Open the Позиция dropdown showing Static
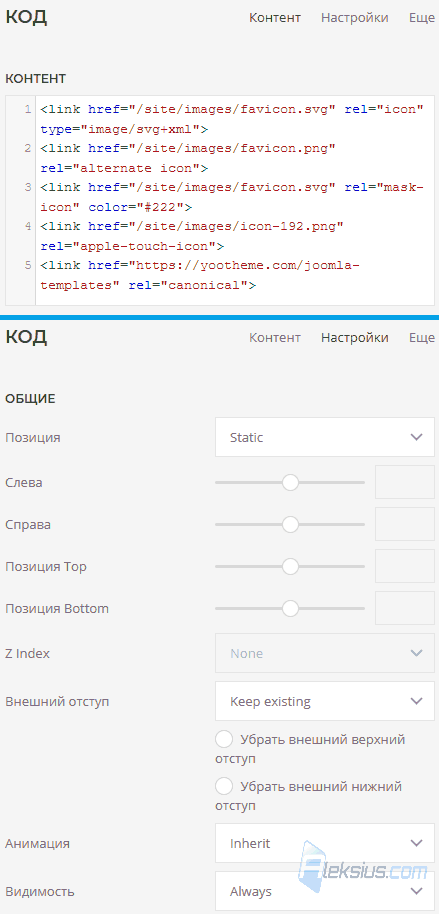439x914 pixels. tap(325, 437)
